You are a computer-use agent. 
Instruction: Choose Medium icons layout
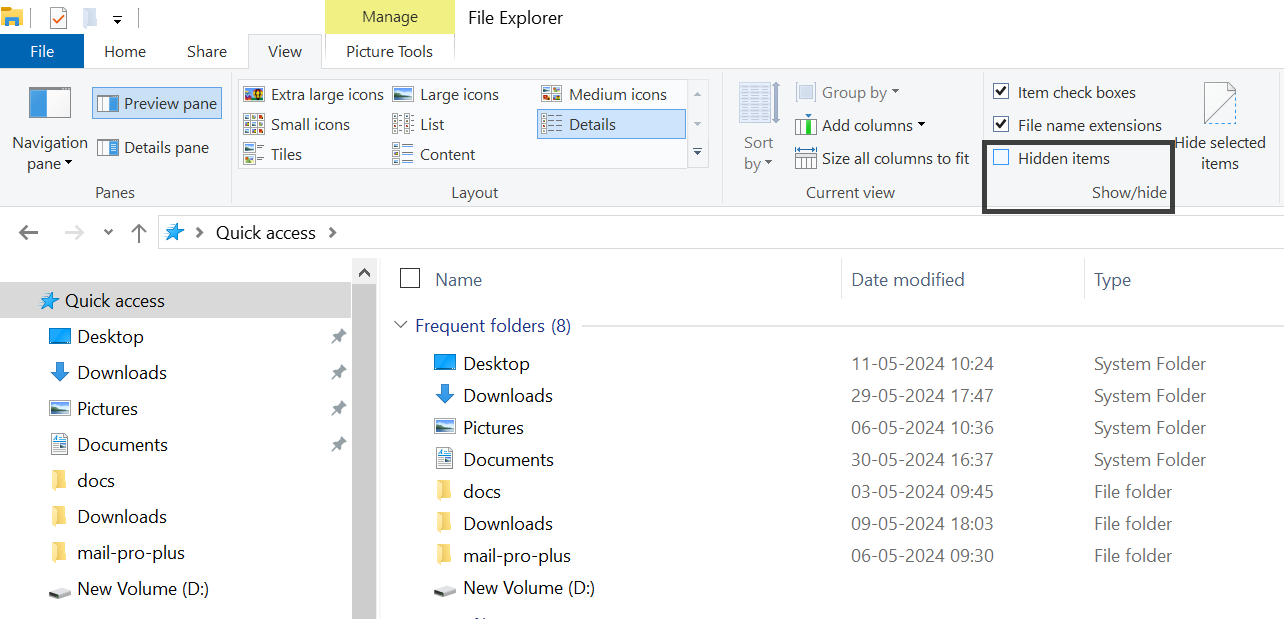[604, 94]
